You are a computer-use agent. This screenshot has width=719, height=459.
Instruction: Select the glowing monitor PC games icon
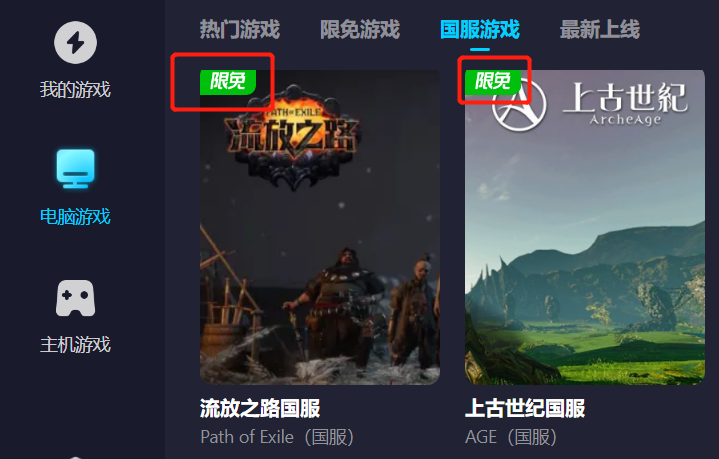[x=75, y=168]
